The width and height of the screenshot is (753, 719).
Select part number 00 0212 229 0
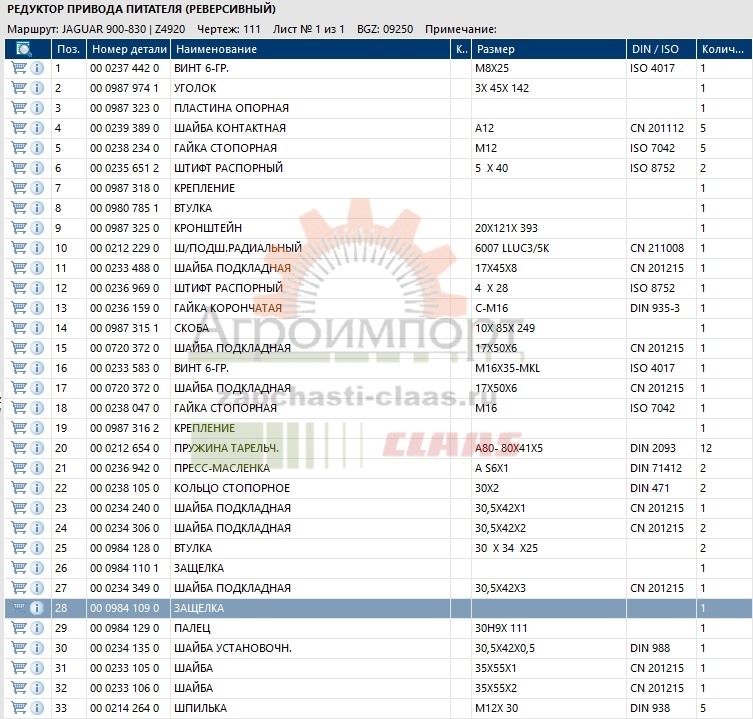(x=124, y=248)
